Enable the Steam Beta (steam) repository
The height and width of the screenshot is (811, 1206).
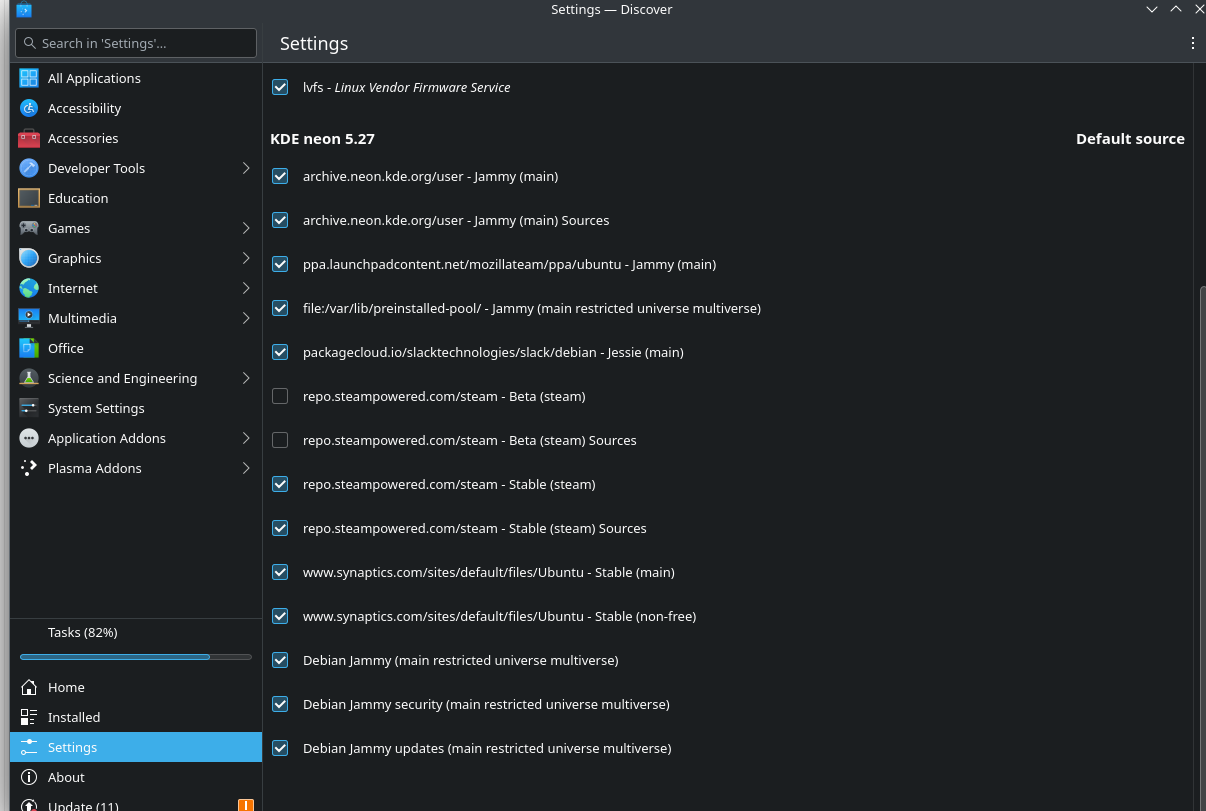(280, 396)
